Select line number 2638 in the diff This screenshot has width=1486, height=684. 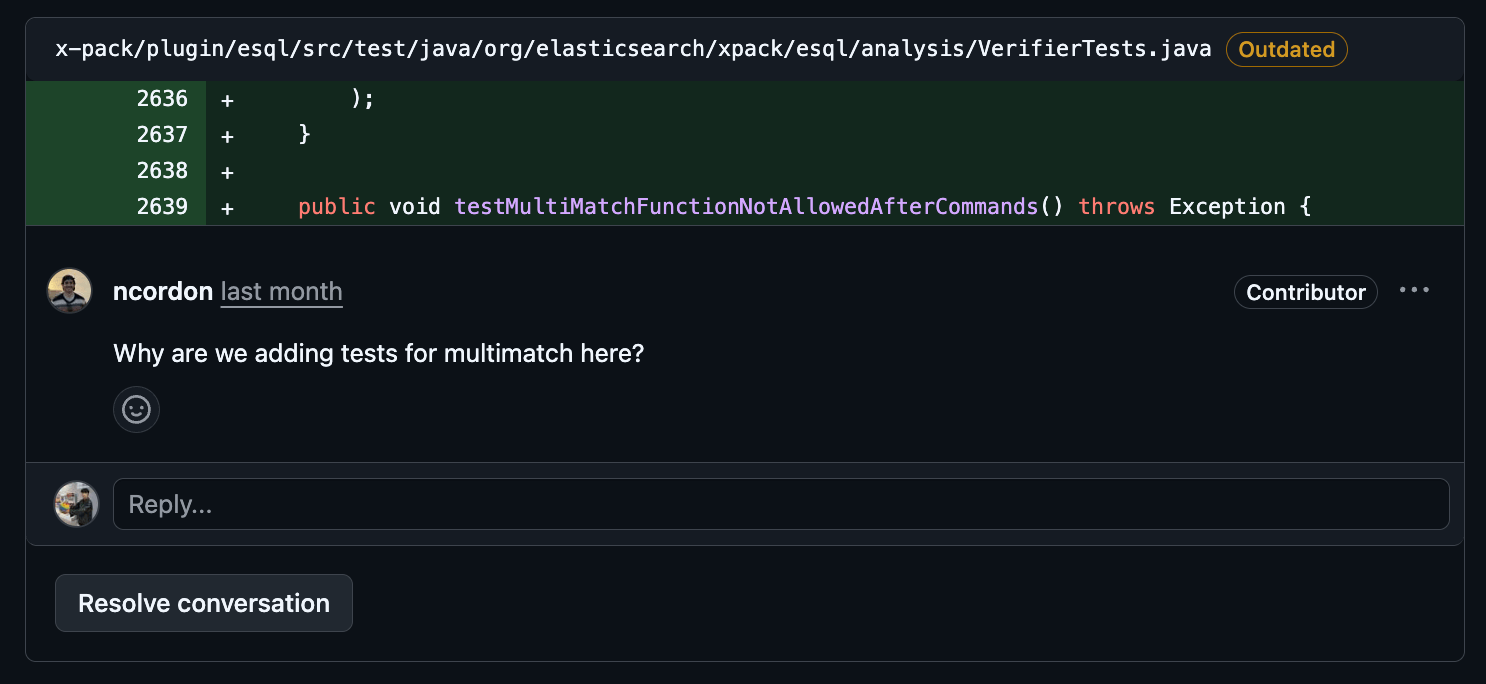click(x=162, y=171)
